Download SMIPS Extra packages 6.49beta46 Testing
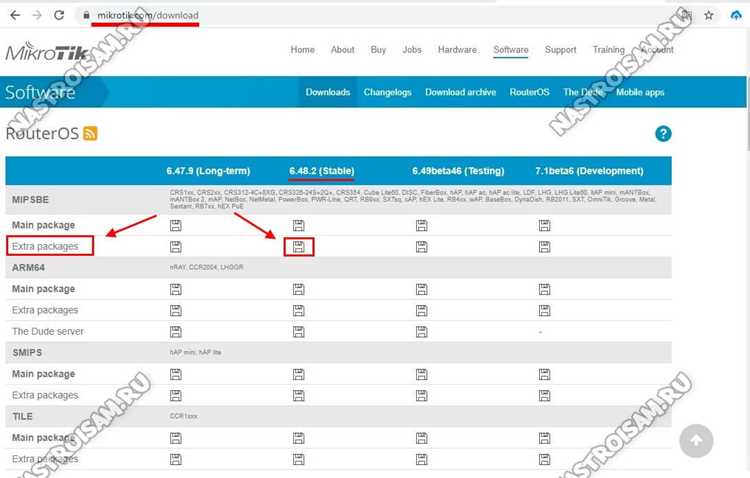750x478 pixels. pos(421,396)
